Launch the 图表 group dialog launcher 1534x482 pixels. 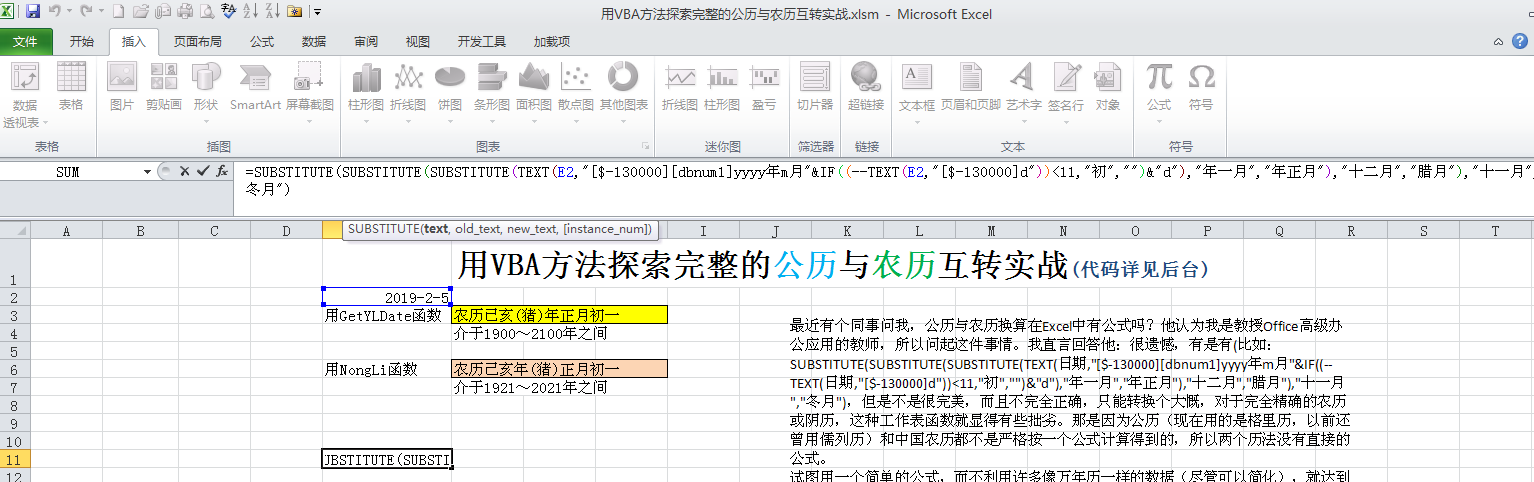click(x=645, y=146)
